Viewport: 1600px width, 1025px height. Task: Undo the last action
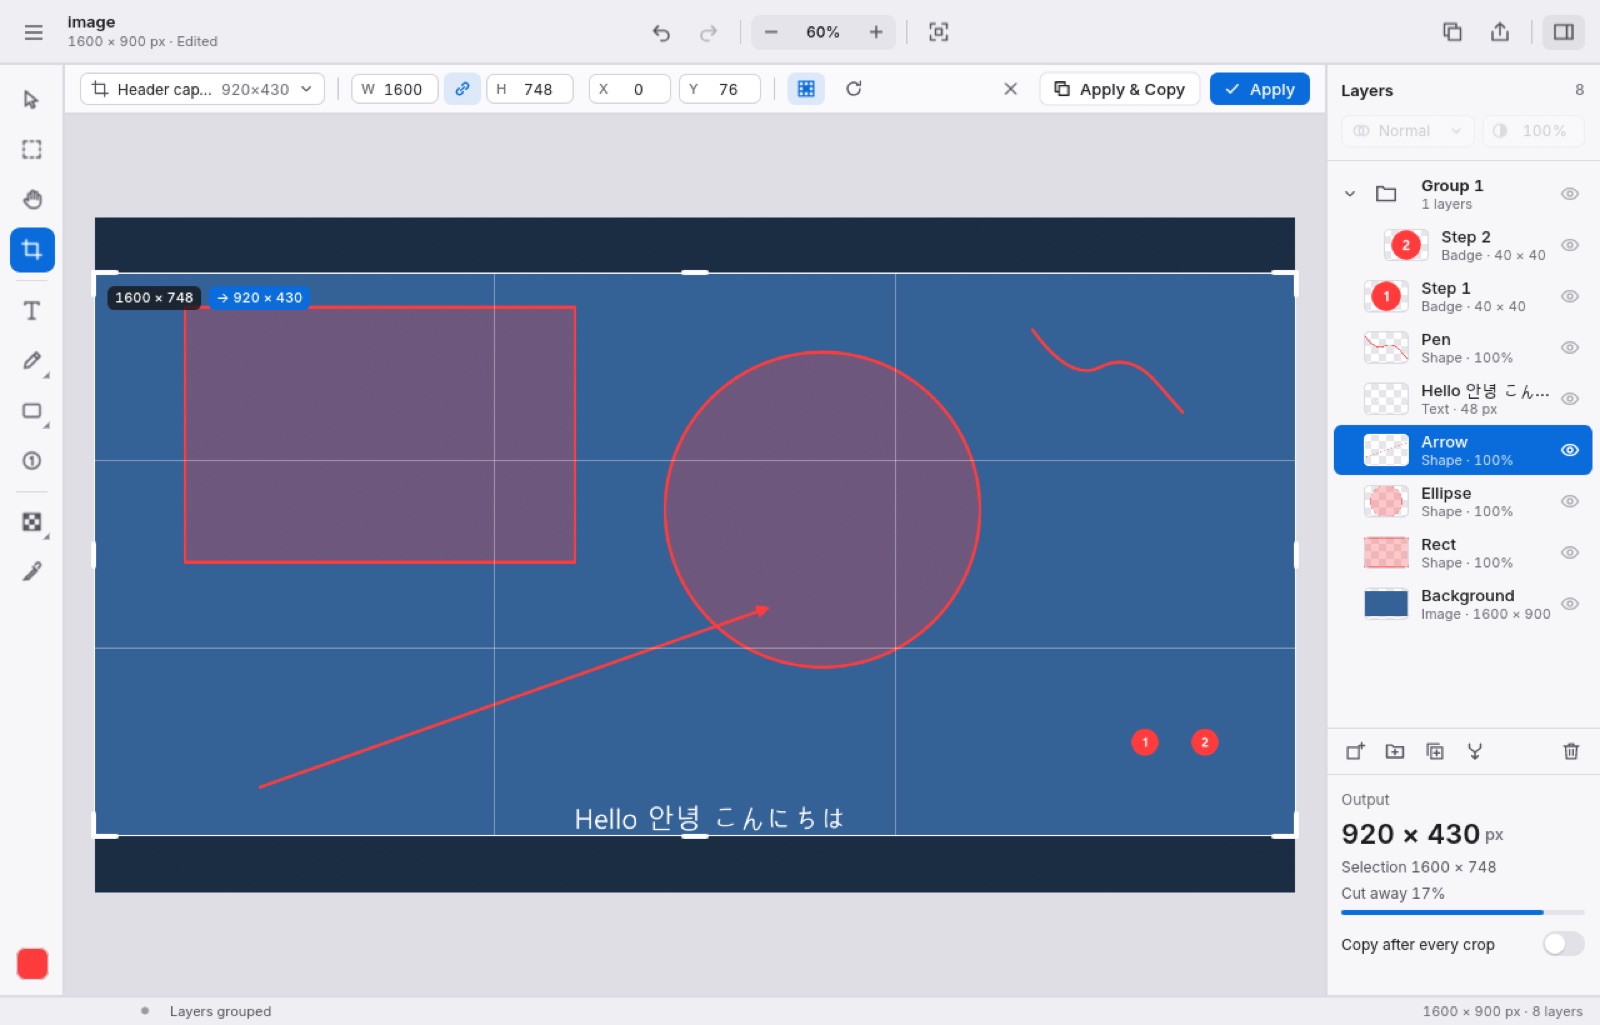[x=661, y=32]
